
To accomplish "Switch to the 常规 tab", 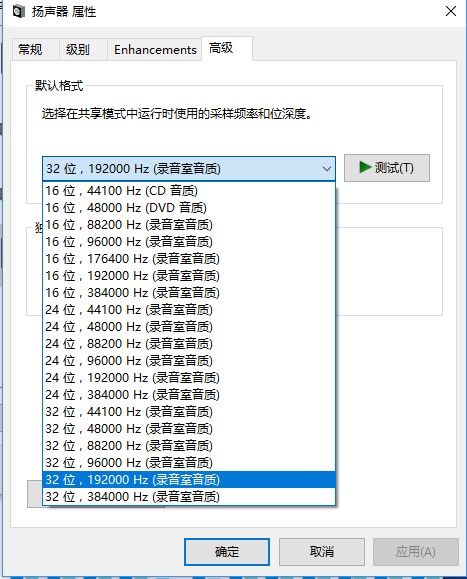I will click(30, 49).
